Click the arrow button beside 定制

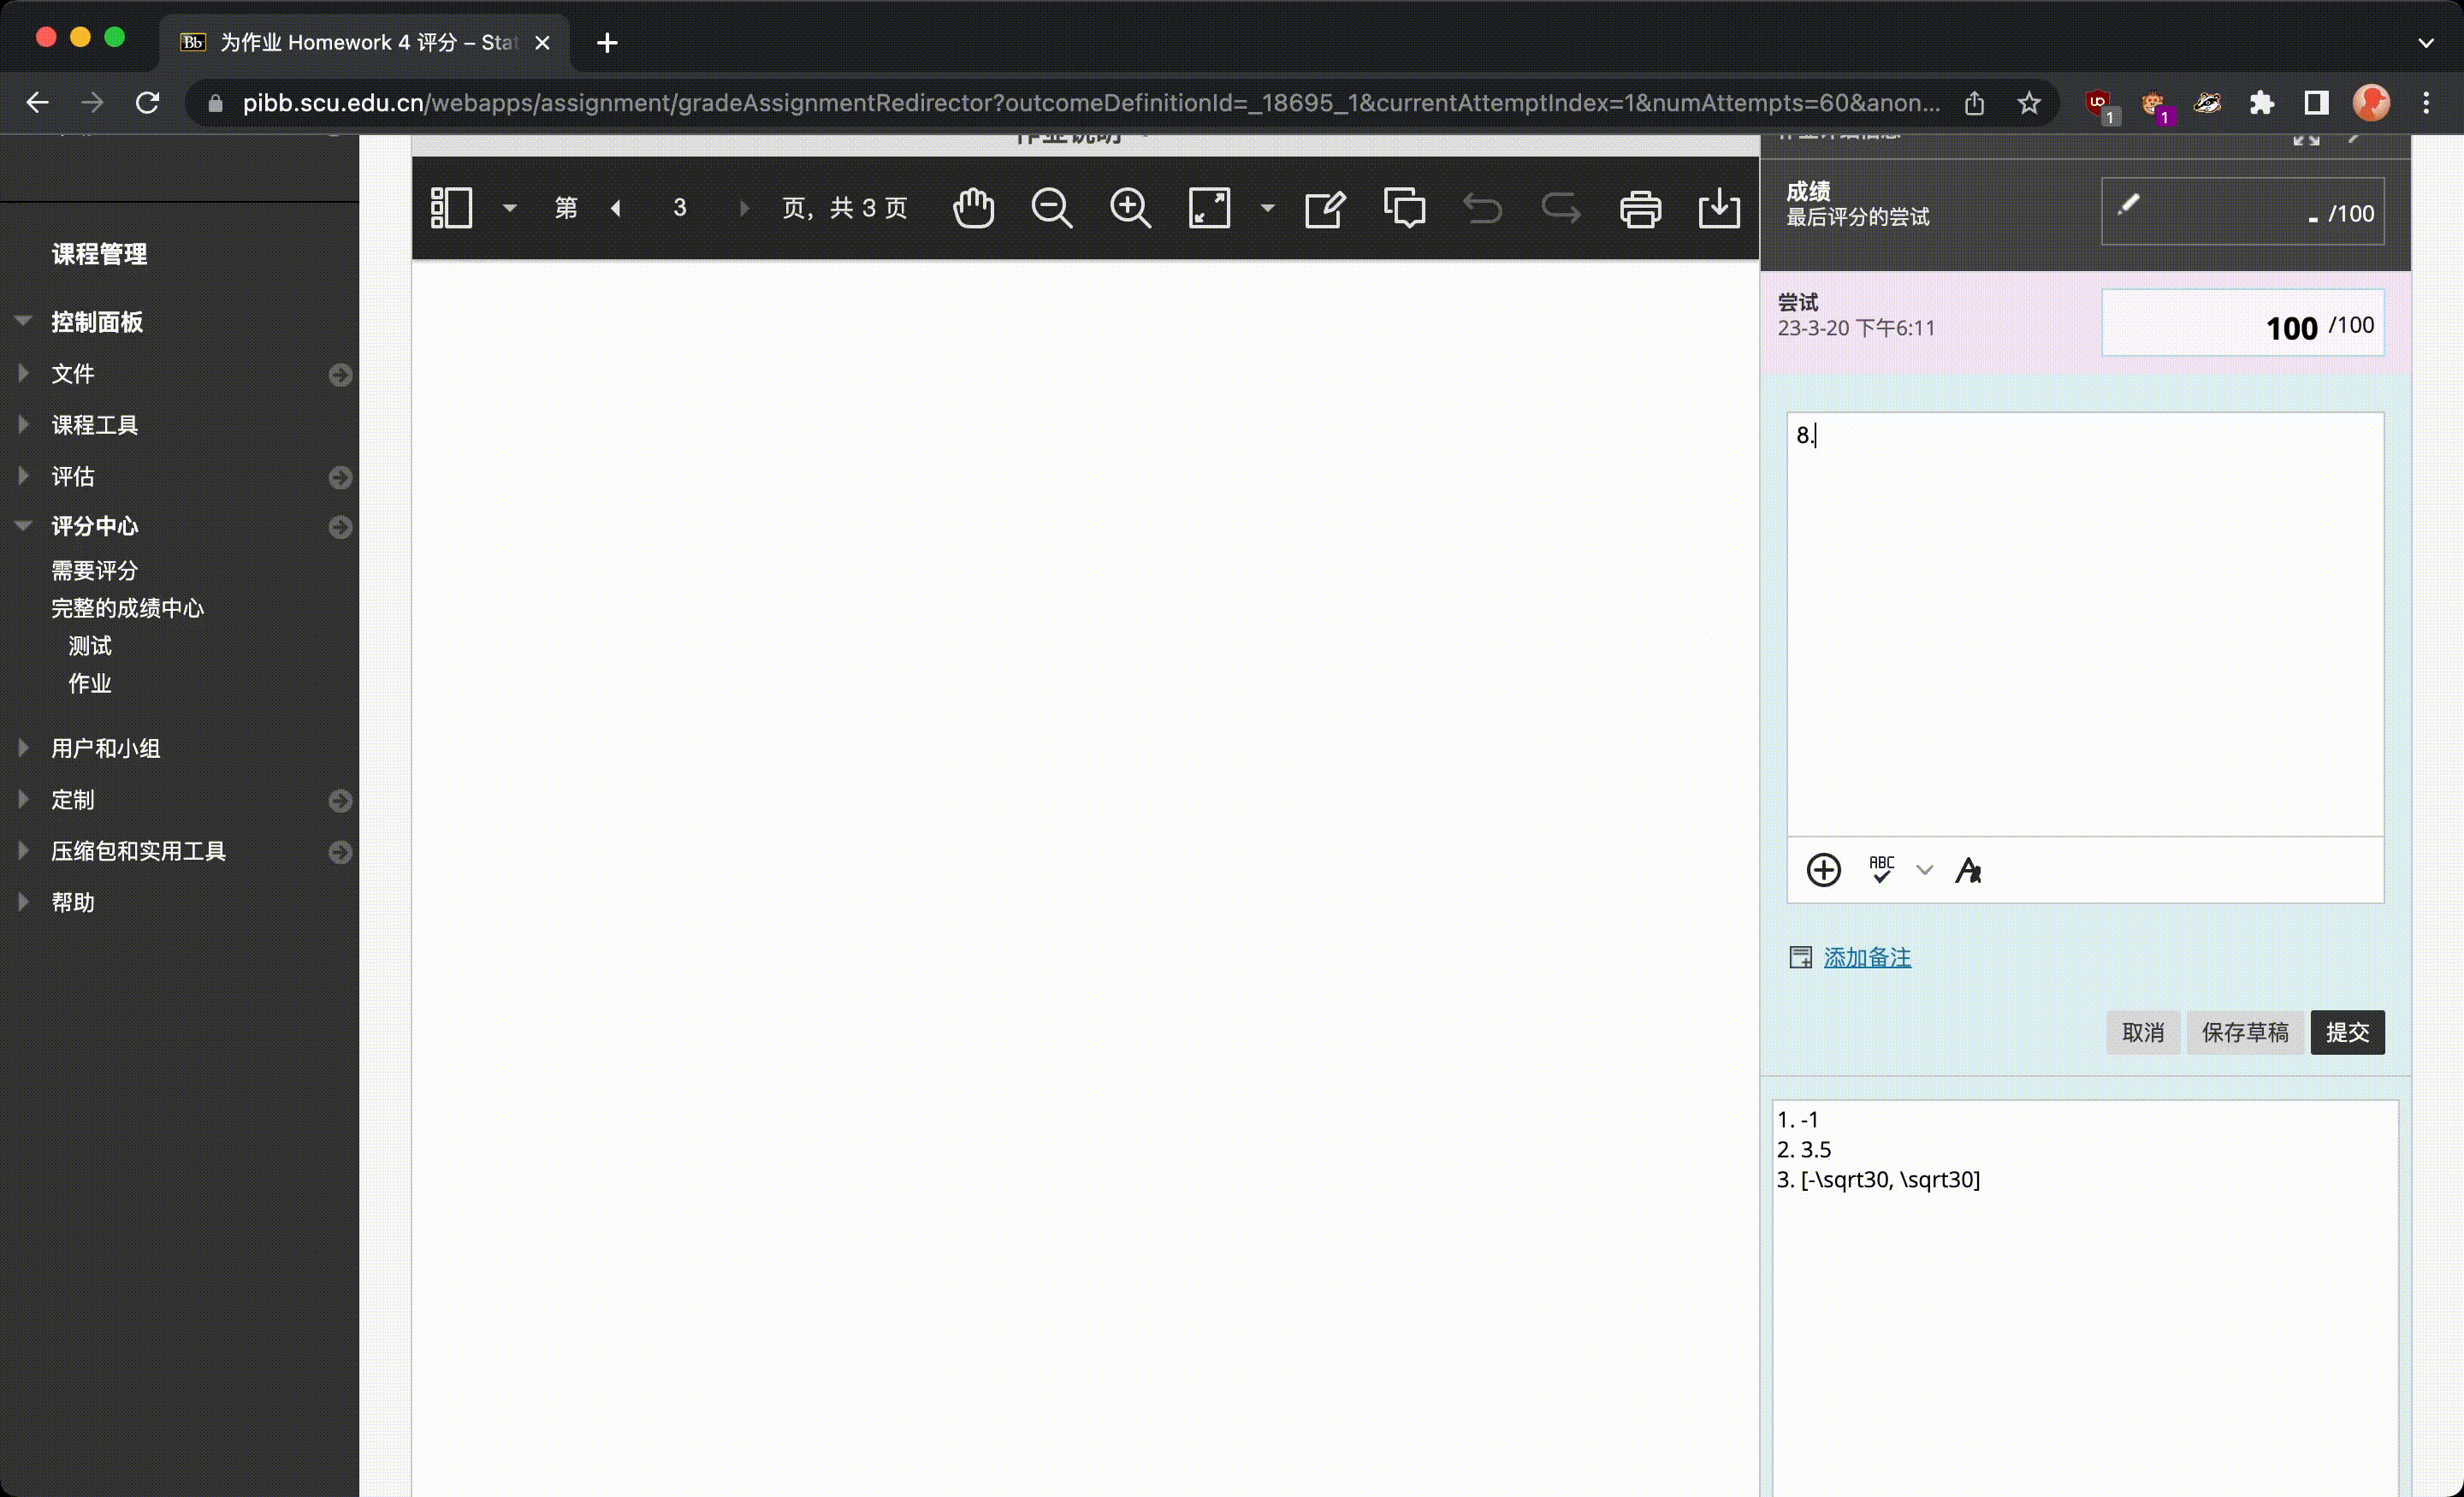click(x=340, y=800)
